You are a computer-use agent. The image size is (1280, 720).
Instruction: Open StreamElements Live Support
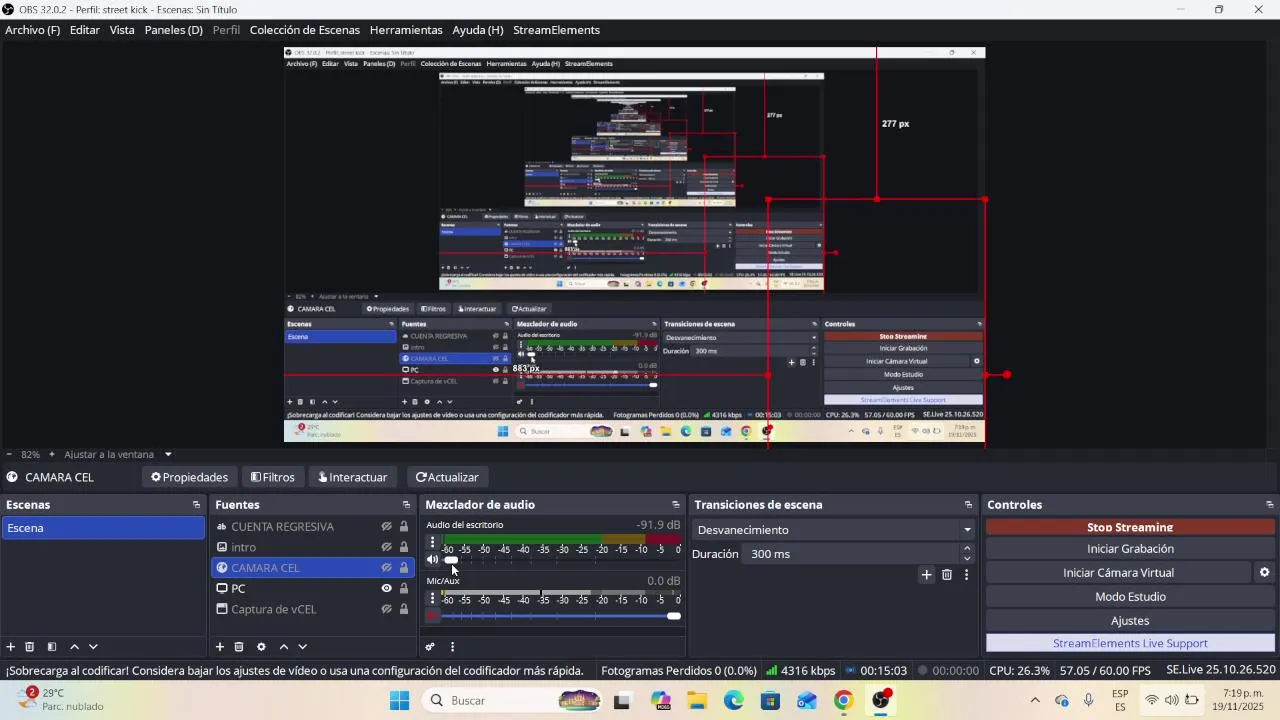[x=1130, y=643]
